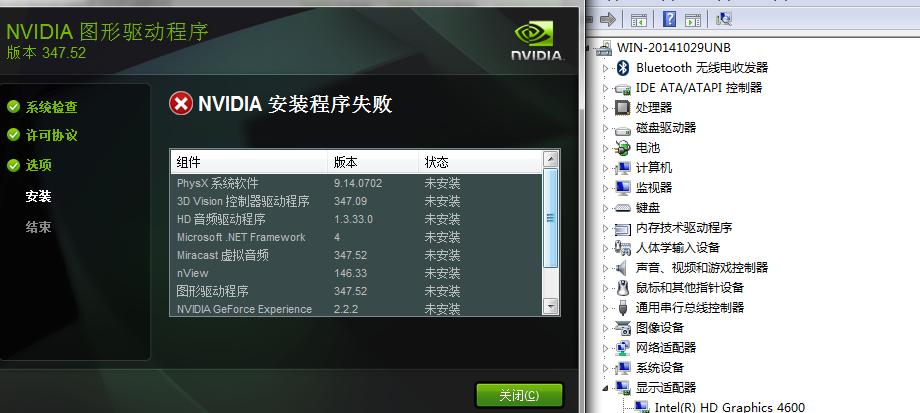This screenshot has width=920, height=413.
Task: Expand the 内存技术驱动程序 node
Action: (x=606, y=228)
